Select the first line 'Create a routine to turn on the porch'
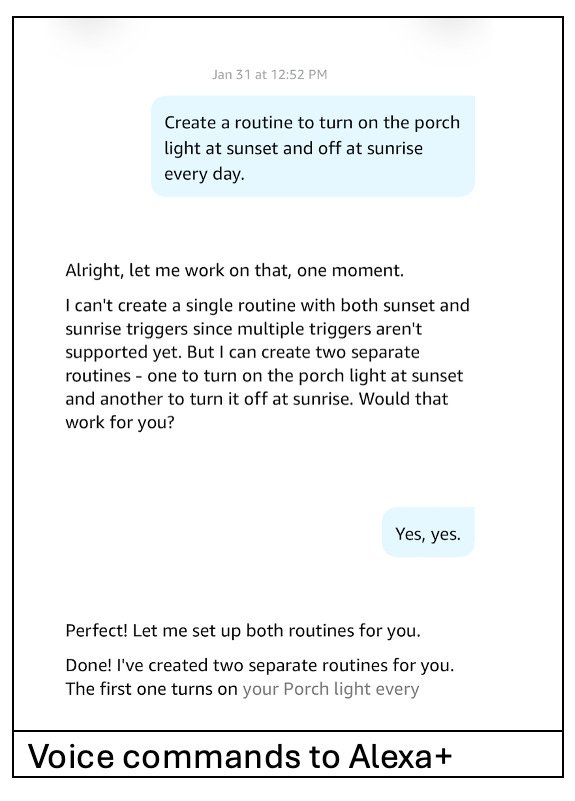The width and height of the screenshot is (575, 801). pos(312,123)
